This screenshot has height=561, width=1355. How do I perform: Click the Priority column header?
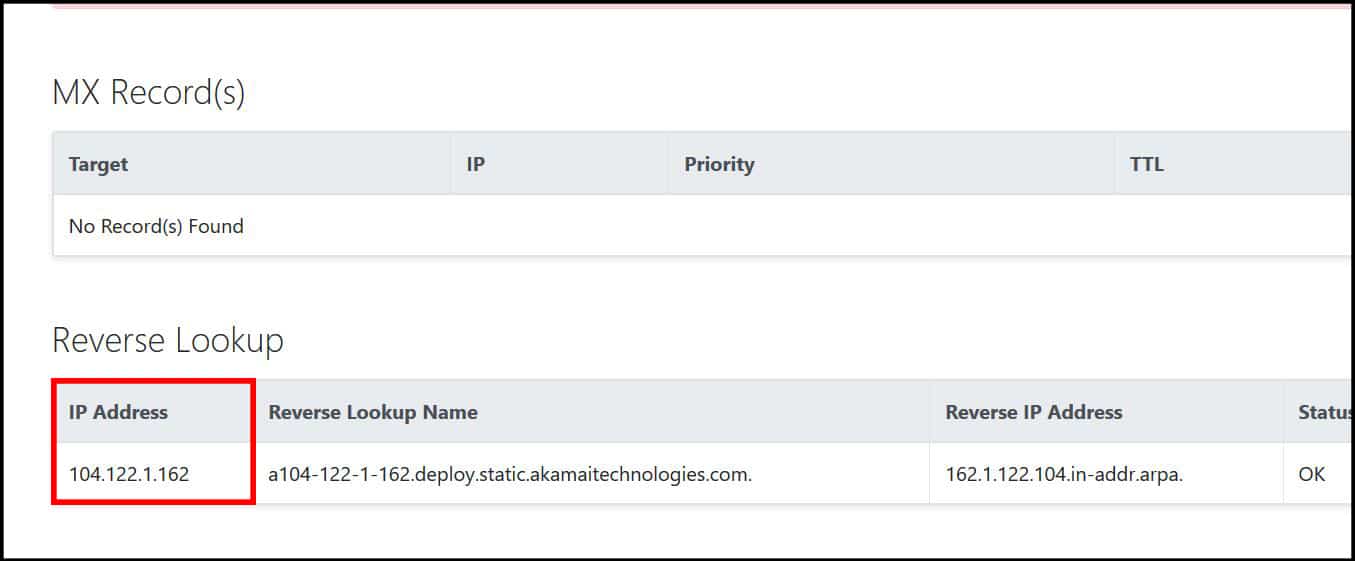tap(719, 164)
